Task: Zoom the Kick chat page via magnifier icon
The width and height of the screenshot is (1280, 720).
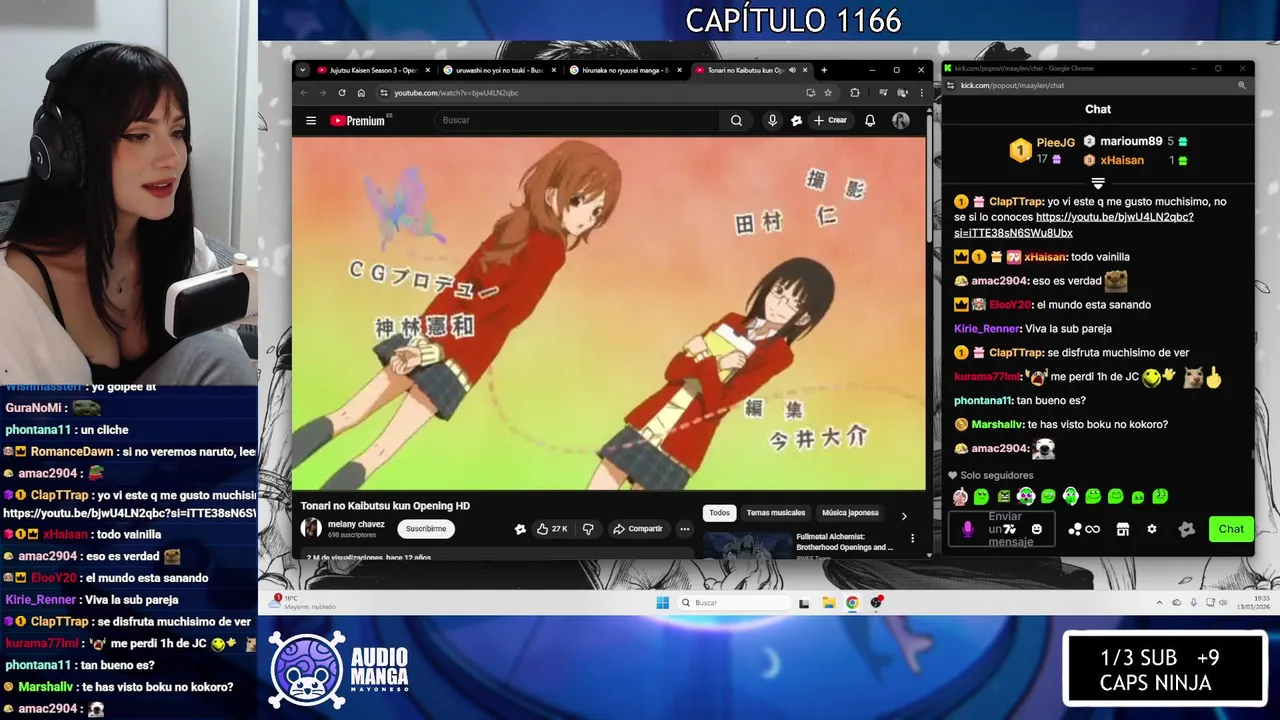Action: (1241, 85)
